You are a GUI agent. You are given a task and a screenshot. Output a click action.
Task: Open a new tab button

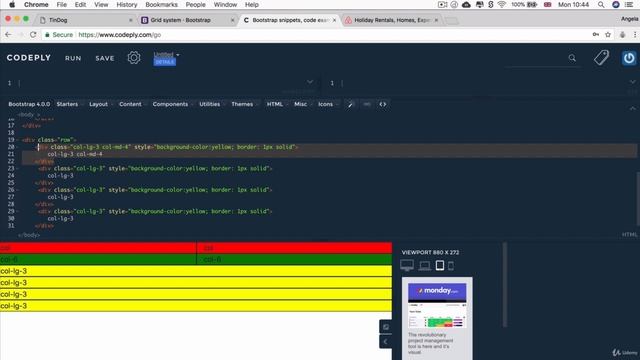tap(451, 20)
